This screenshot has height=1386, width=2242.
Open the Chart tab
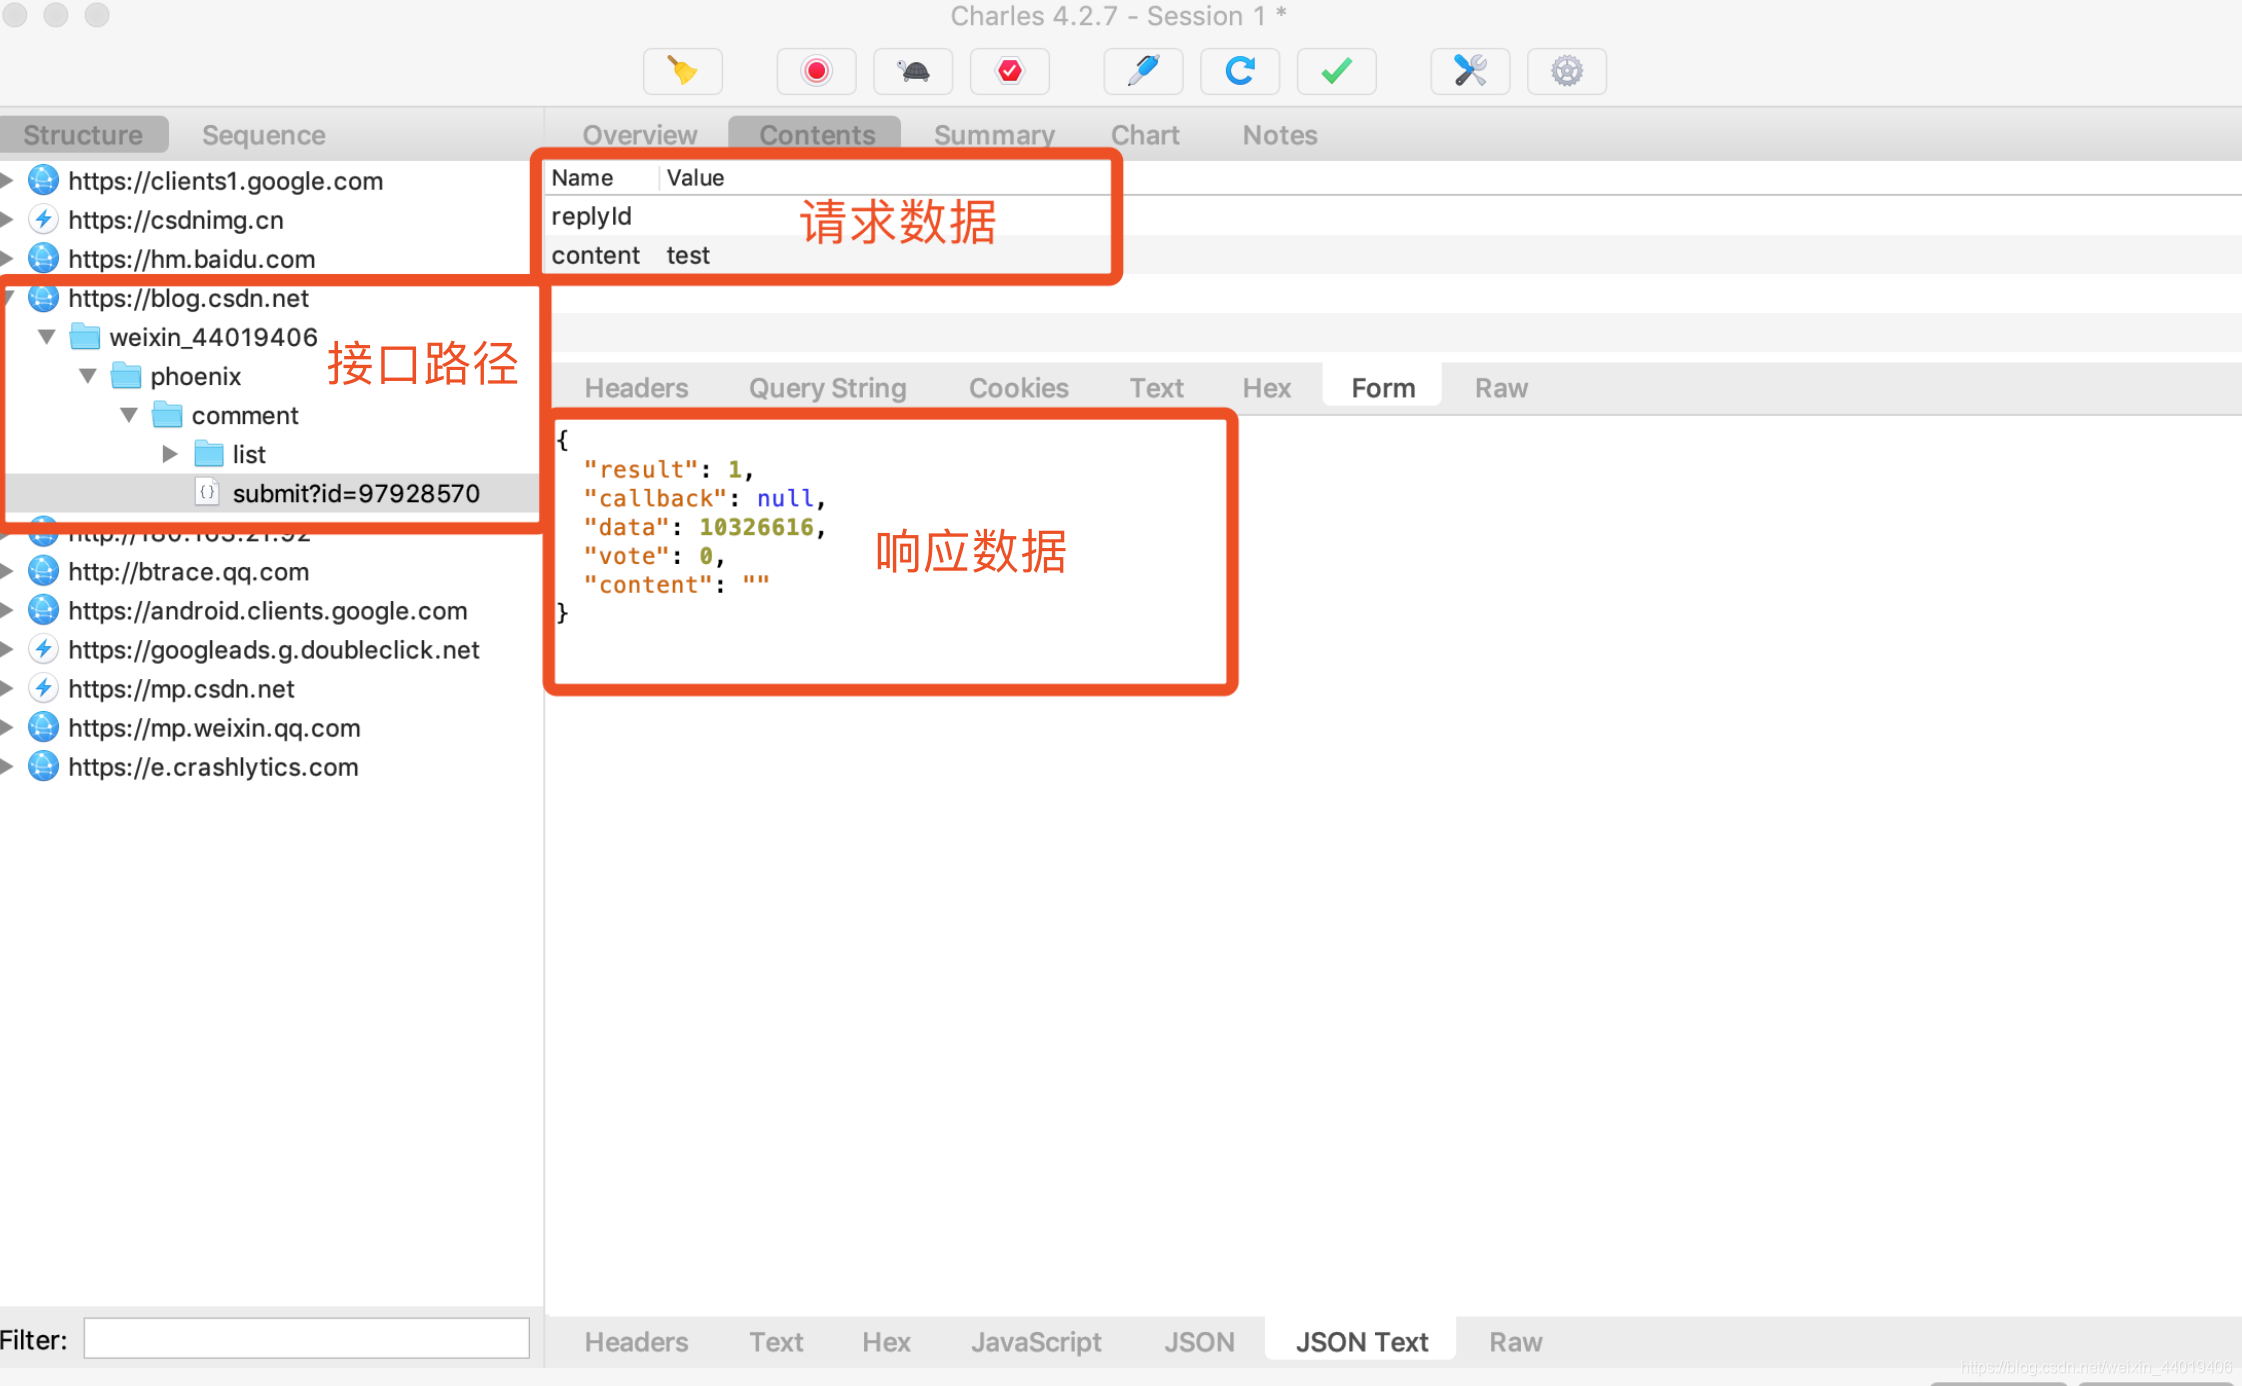click(x=1145, y=135)
